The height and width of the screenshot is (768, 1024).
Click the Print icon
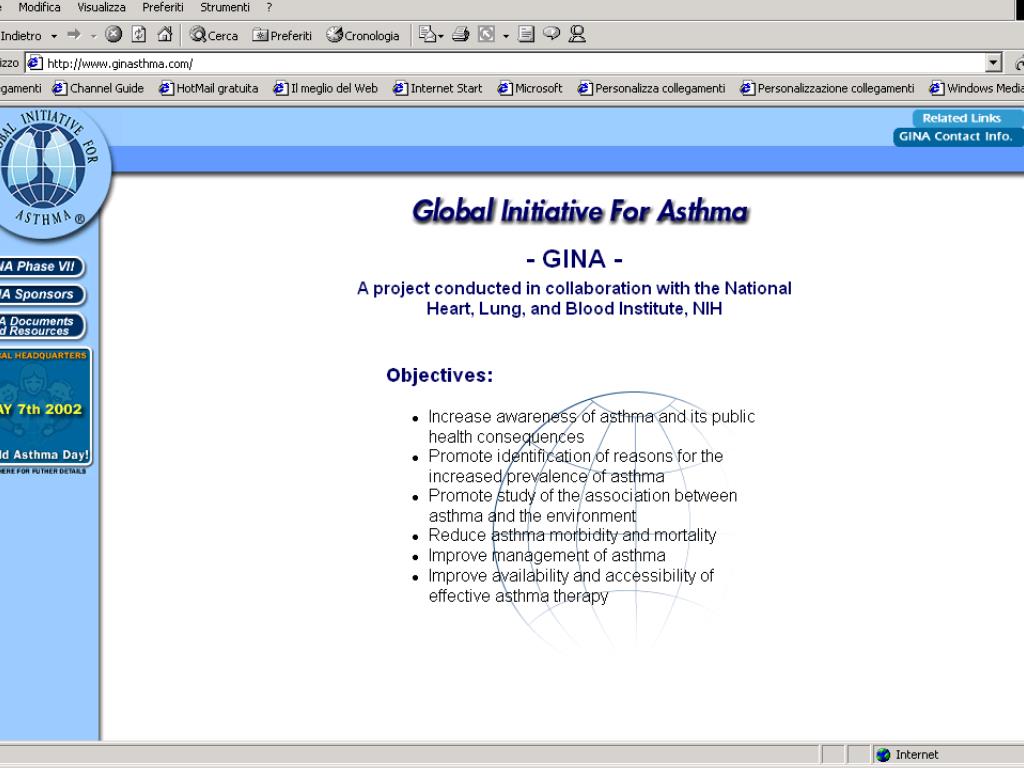(460, 34)
